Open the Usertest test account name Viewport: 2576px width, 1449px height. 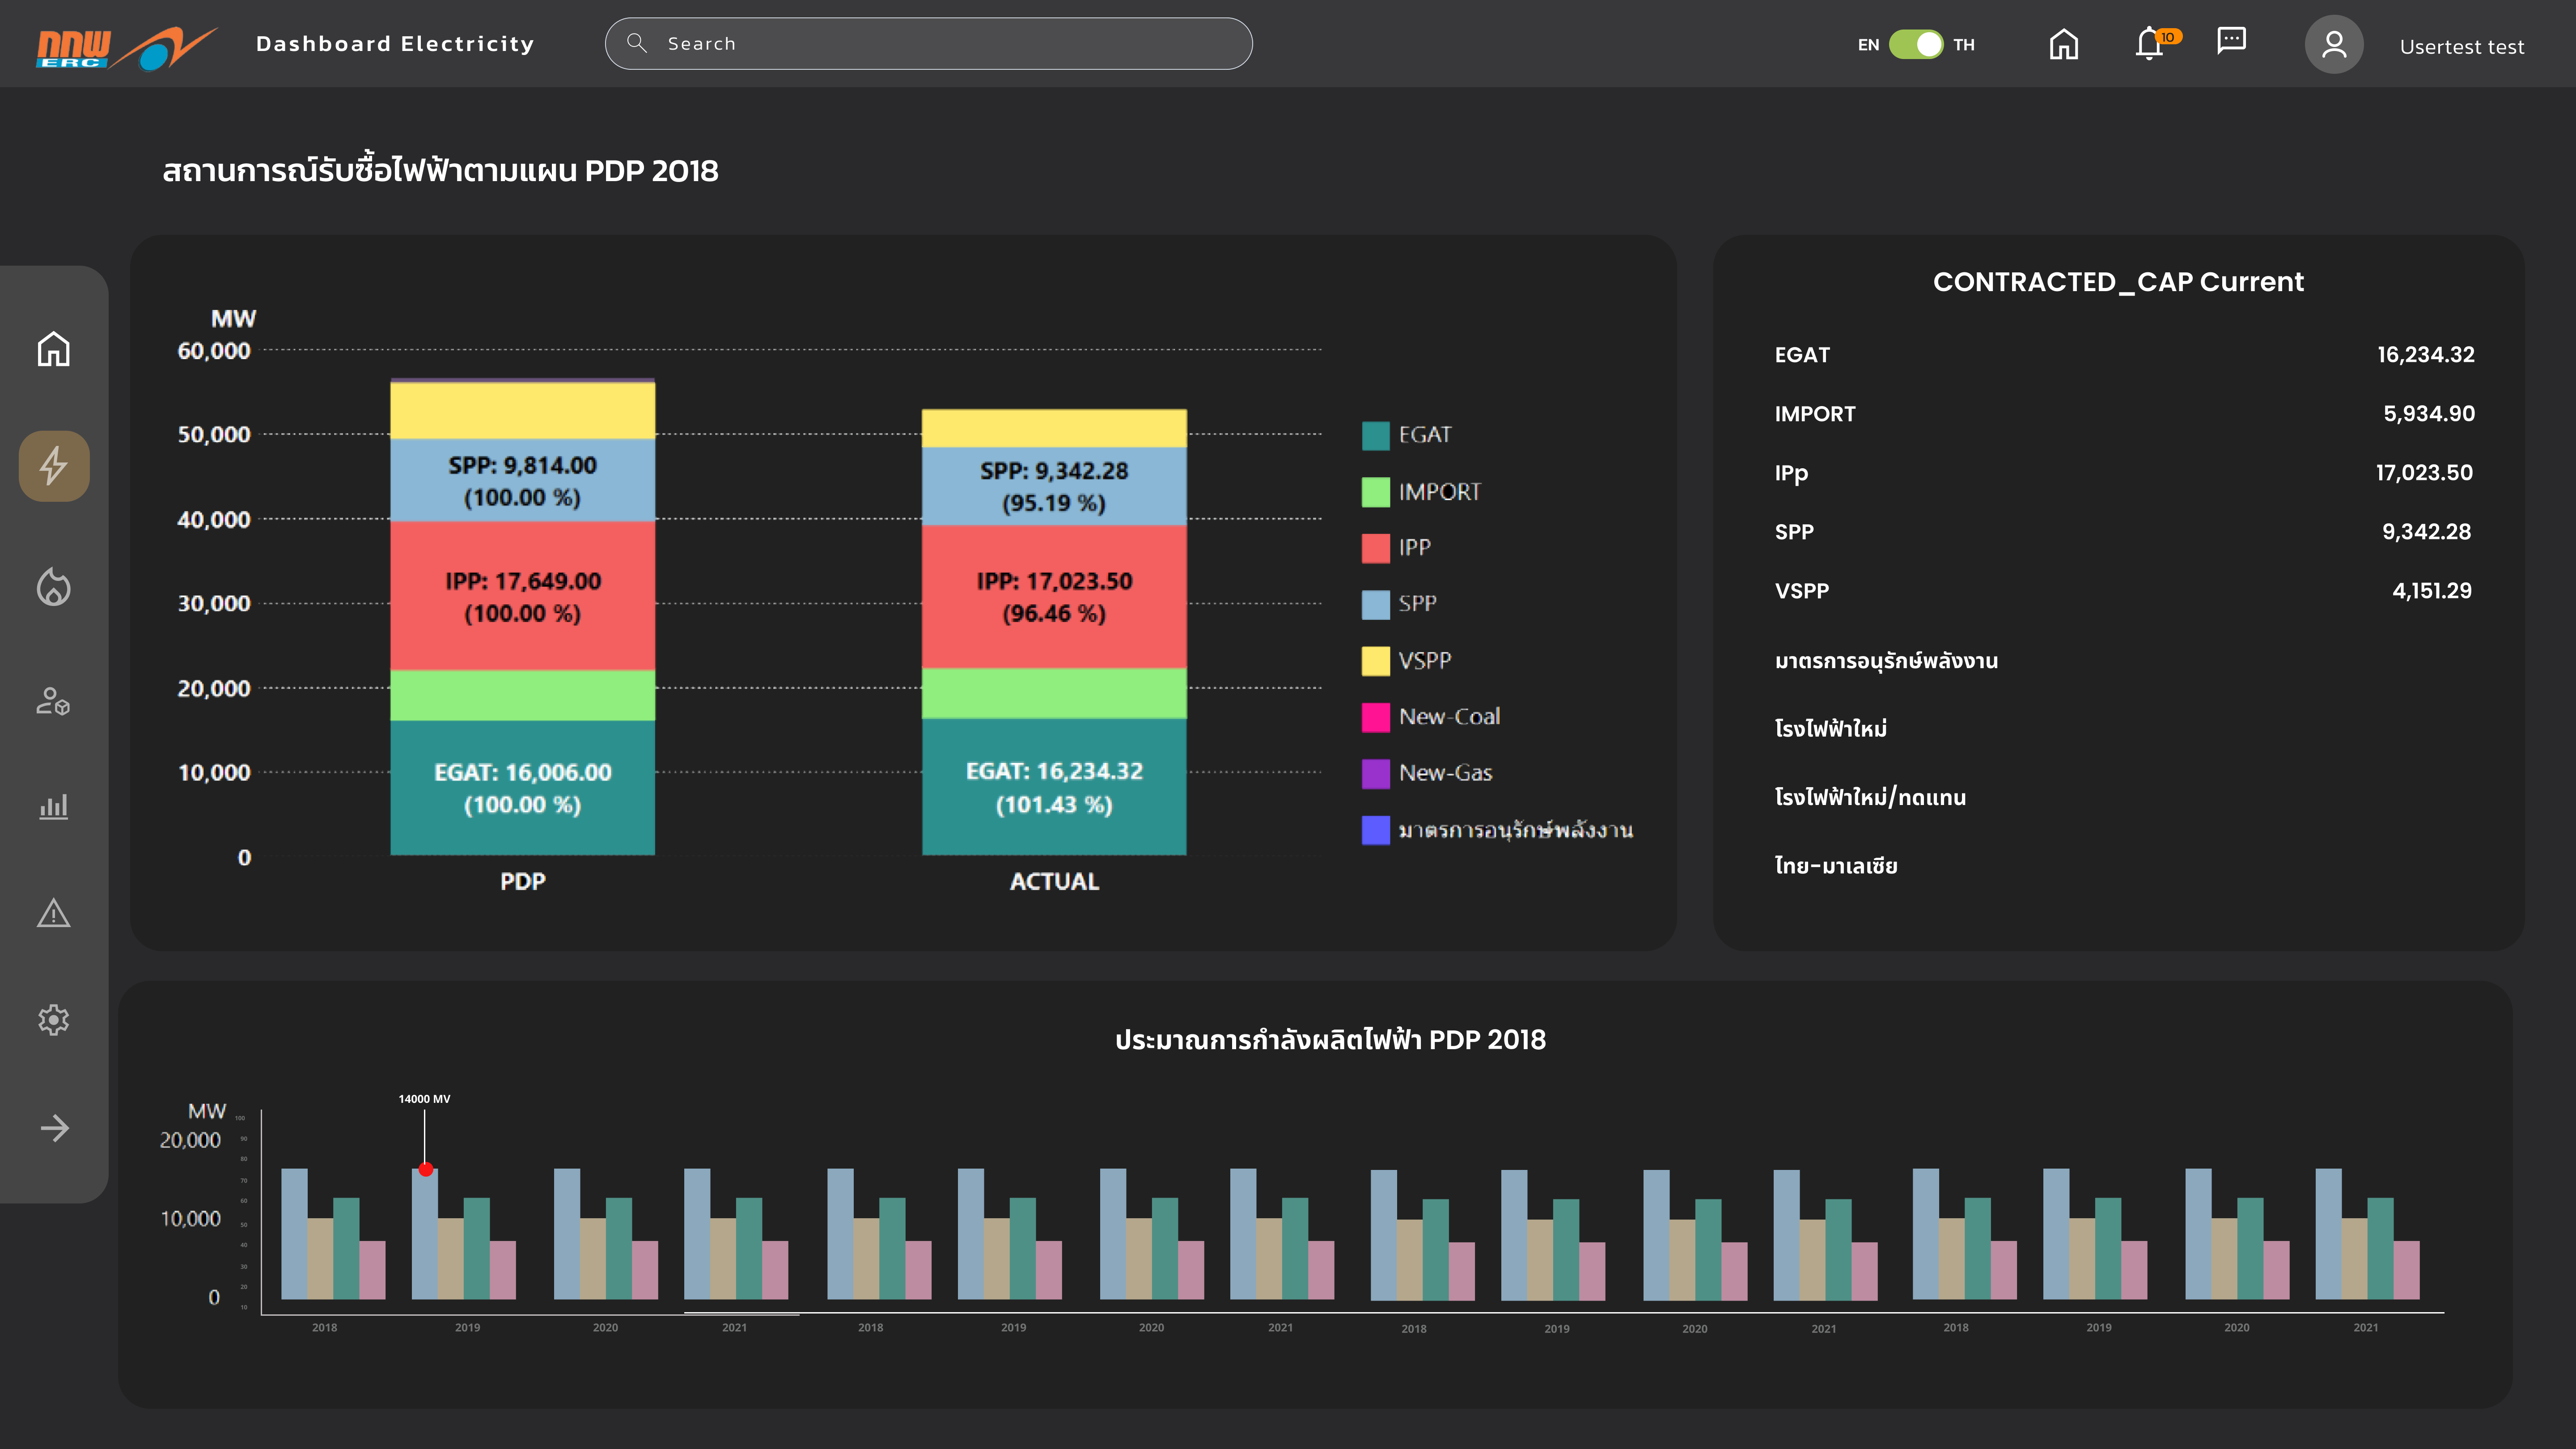point(2462,46)
